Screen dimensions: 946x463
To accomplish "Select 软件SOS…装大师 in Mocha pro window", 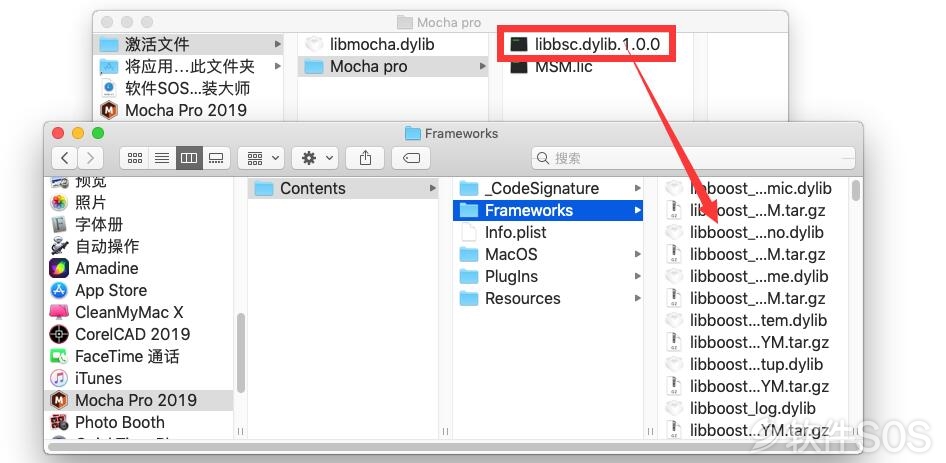I will pos(190,88).
